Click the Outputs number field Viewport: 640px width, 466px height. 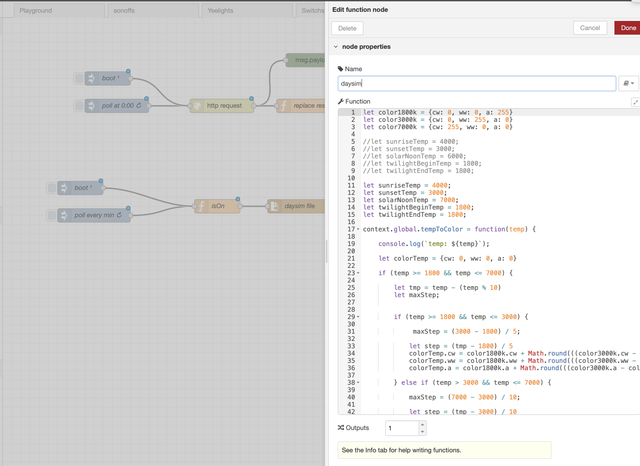pyautogui.click(x=402, y=428)
